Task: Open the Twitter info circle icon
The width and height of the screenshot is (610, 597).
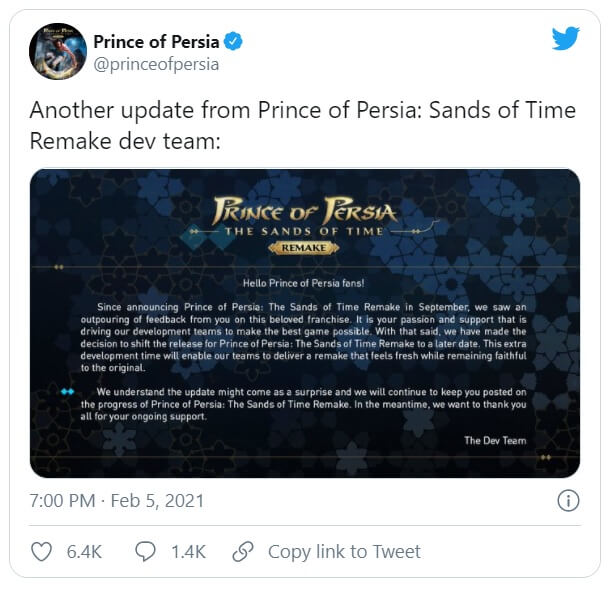Action: tap(567, 500)
